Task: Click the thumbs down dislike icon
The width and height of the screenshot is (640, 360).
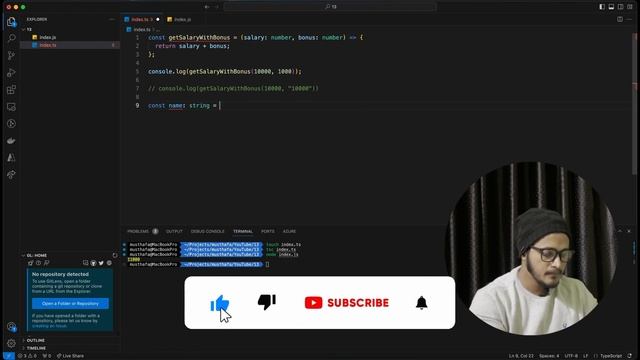Action: 267,302
